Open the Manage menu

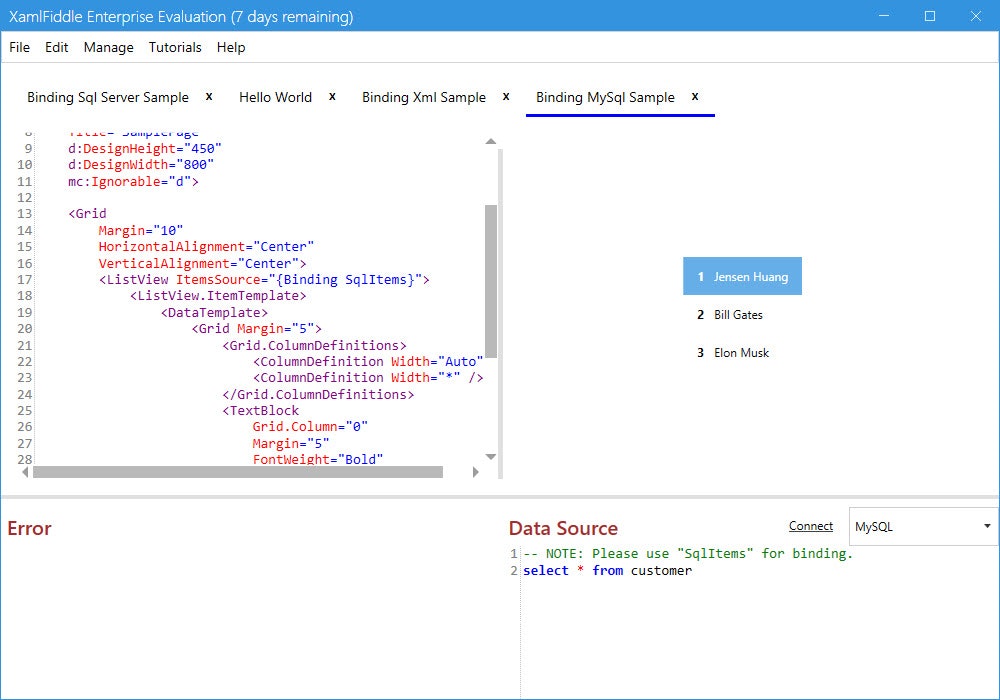pyautogui.click(x=108, y=47)
